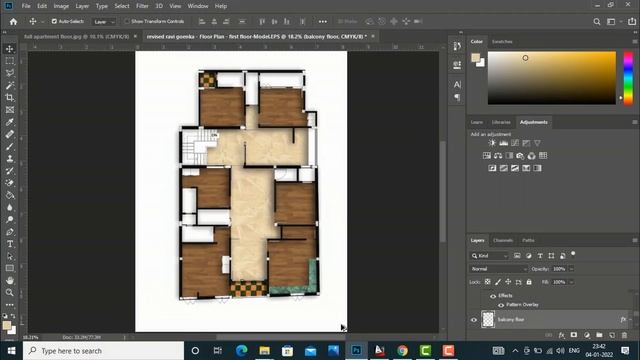Open the Opacity dropdown arrow
The height and width of the screenshot is (360, 640).
(x=571, y=269)
